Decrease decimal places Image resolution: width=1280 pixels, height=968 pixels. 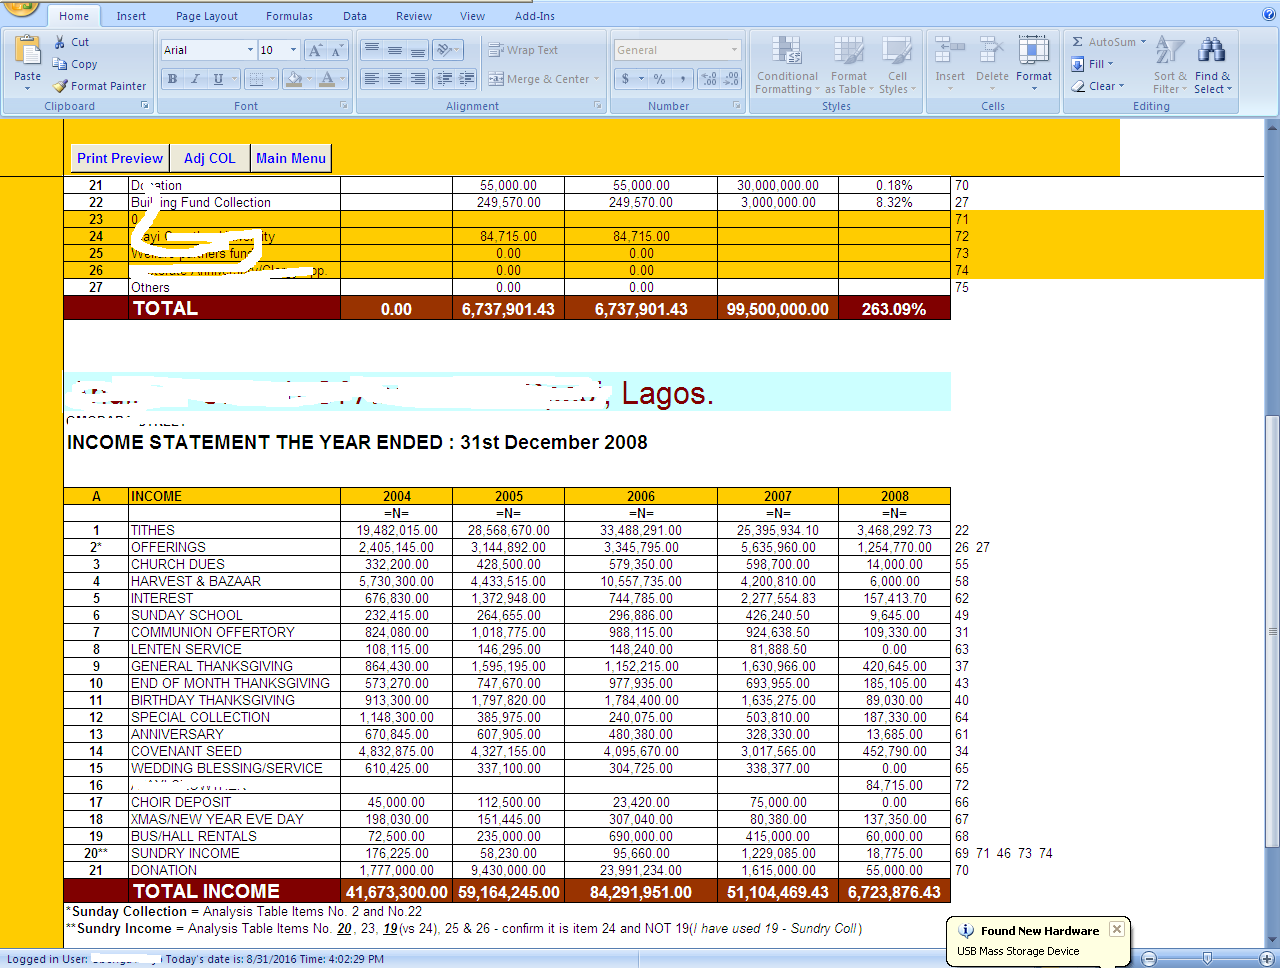click(x=731, y=79)
